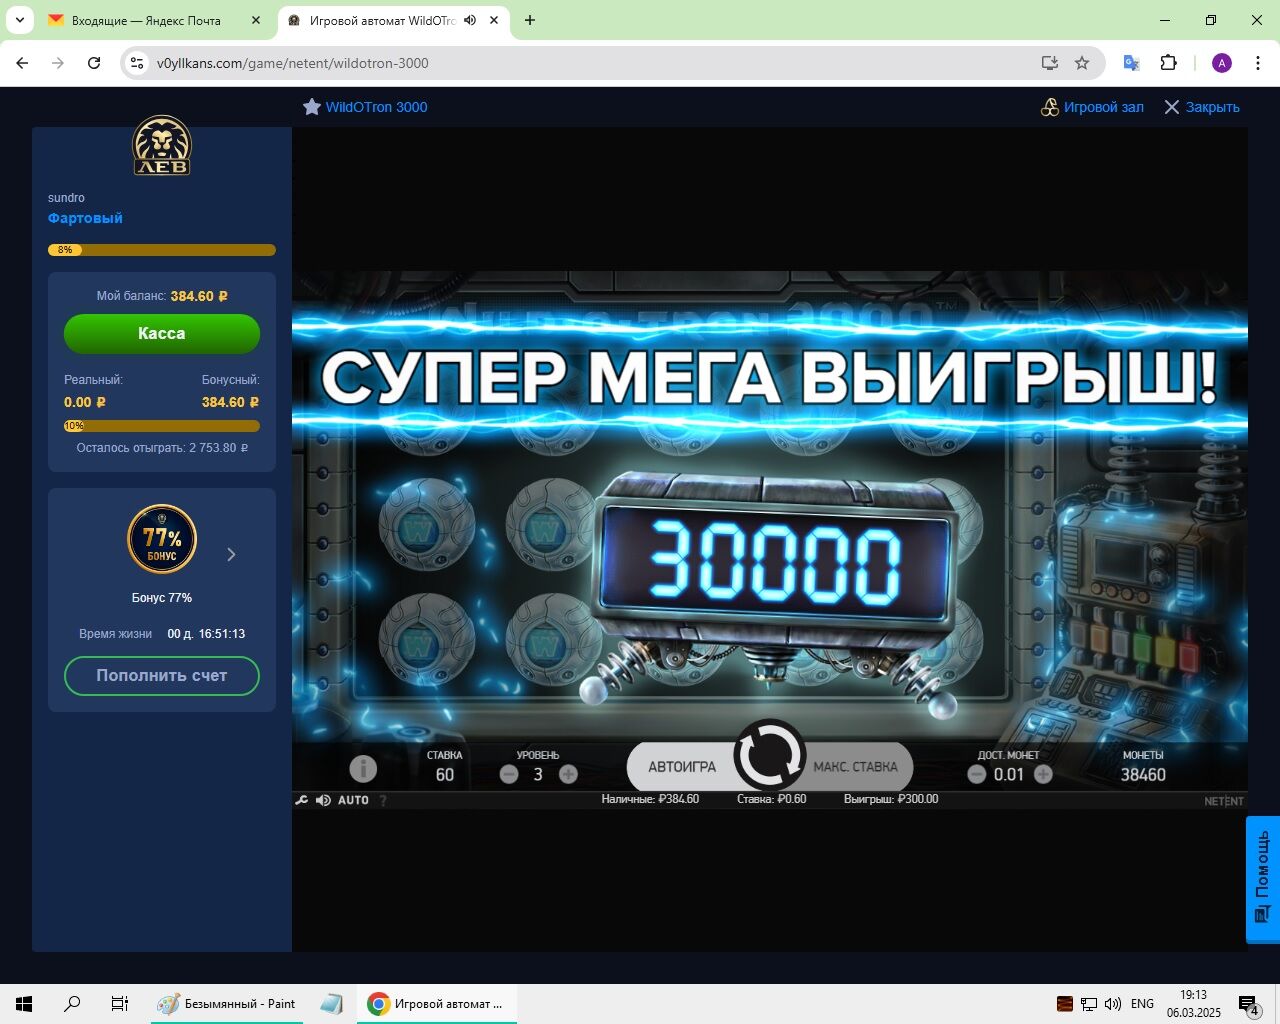Toggle the AUTO option in bottom bar
This screenshot has width=1280, height=1024.
pos(353,800)
